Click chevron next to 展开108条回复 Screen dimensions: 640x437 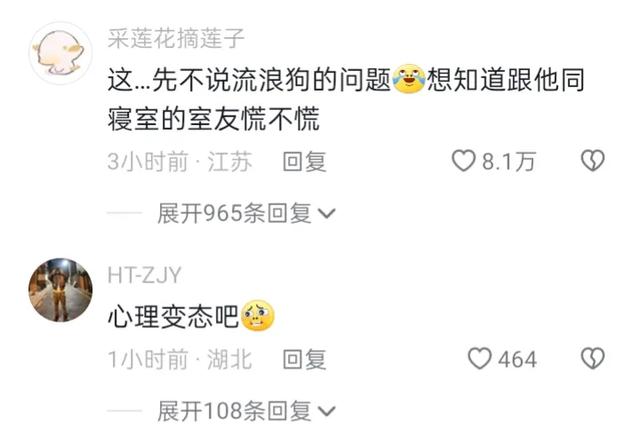tap(327, 411)
